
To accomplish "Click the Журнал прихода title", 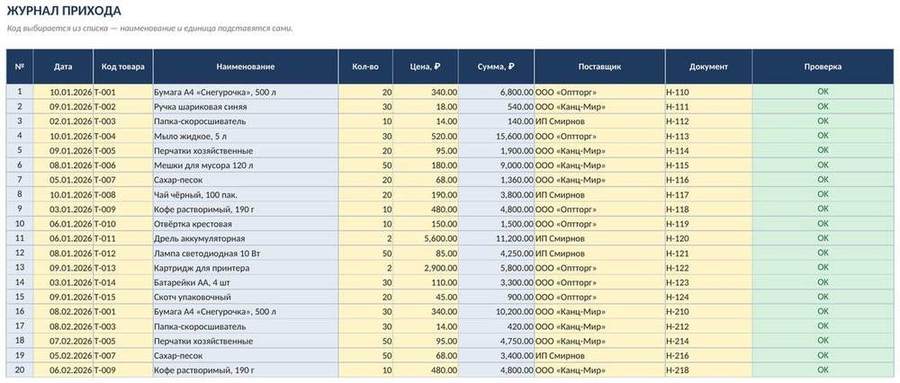I will click(64, 11).
